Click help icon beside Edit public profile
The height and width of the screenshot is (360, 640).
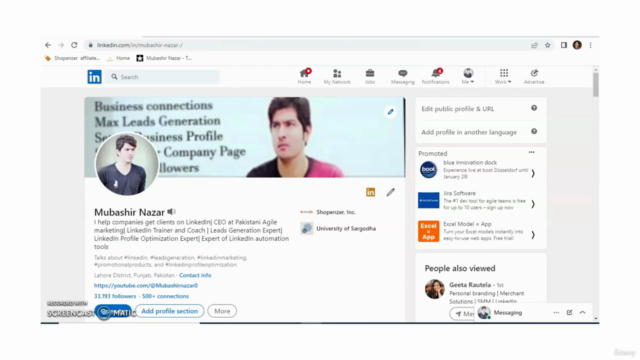point(534,108)
